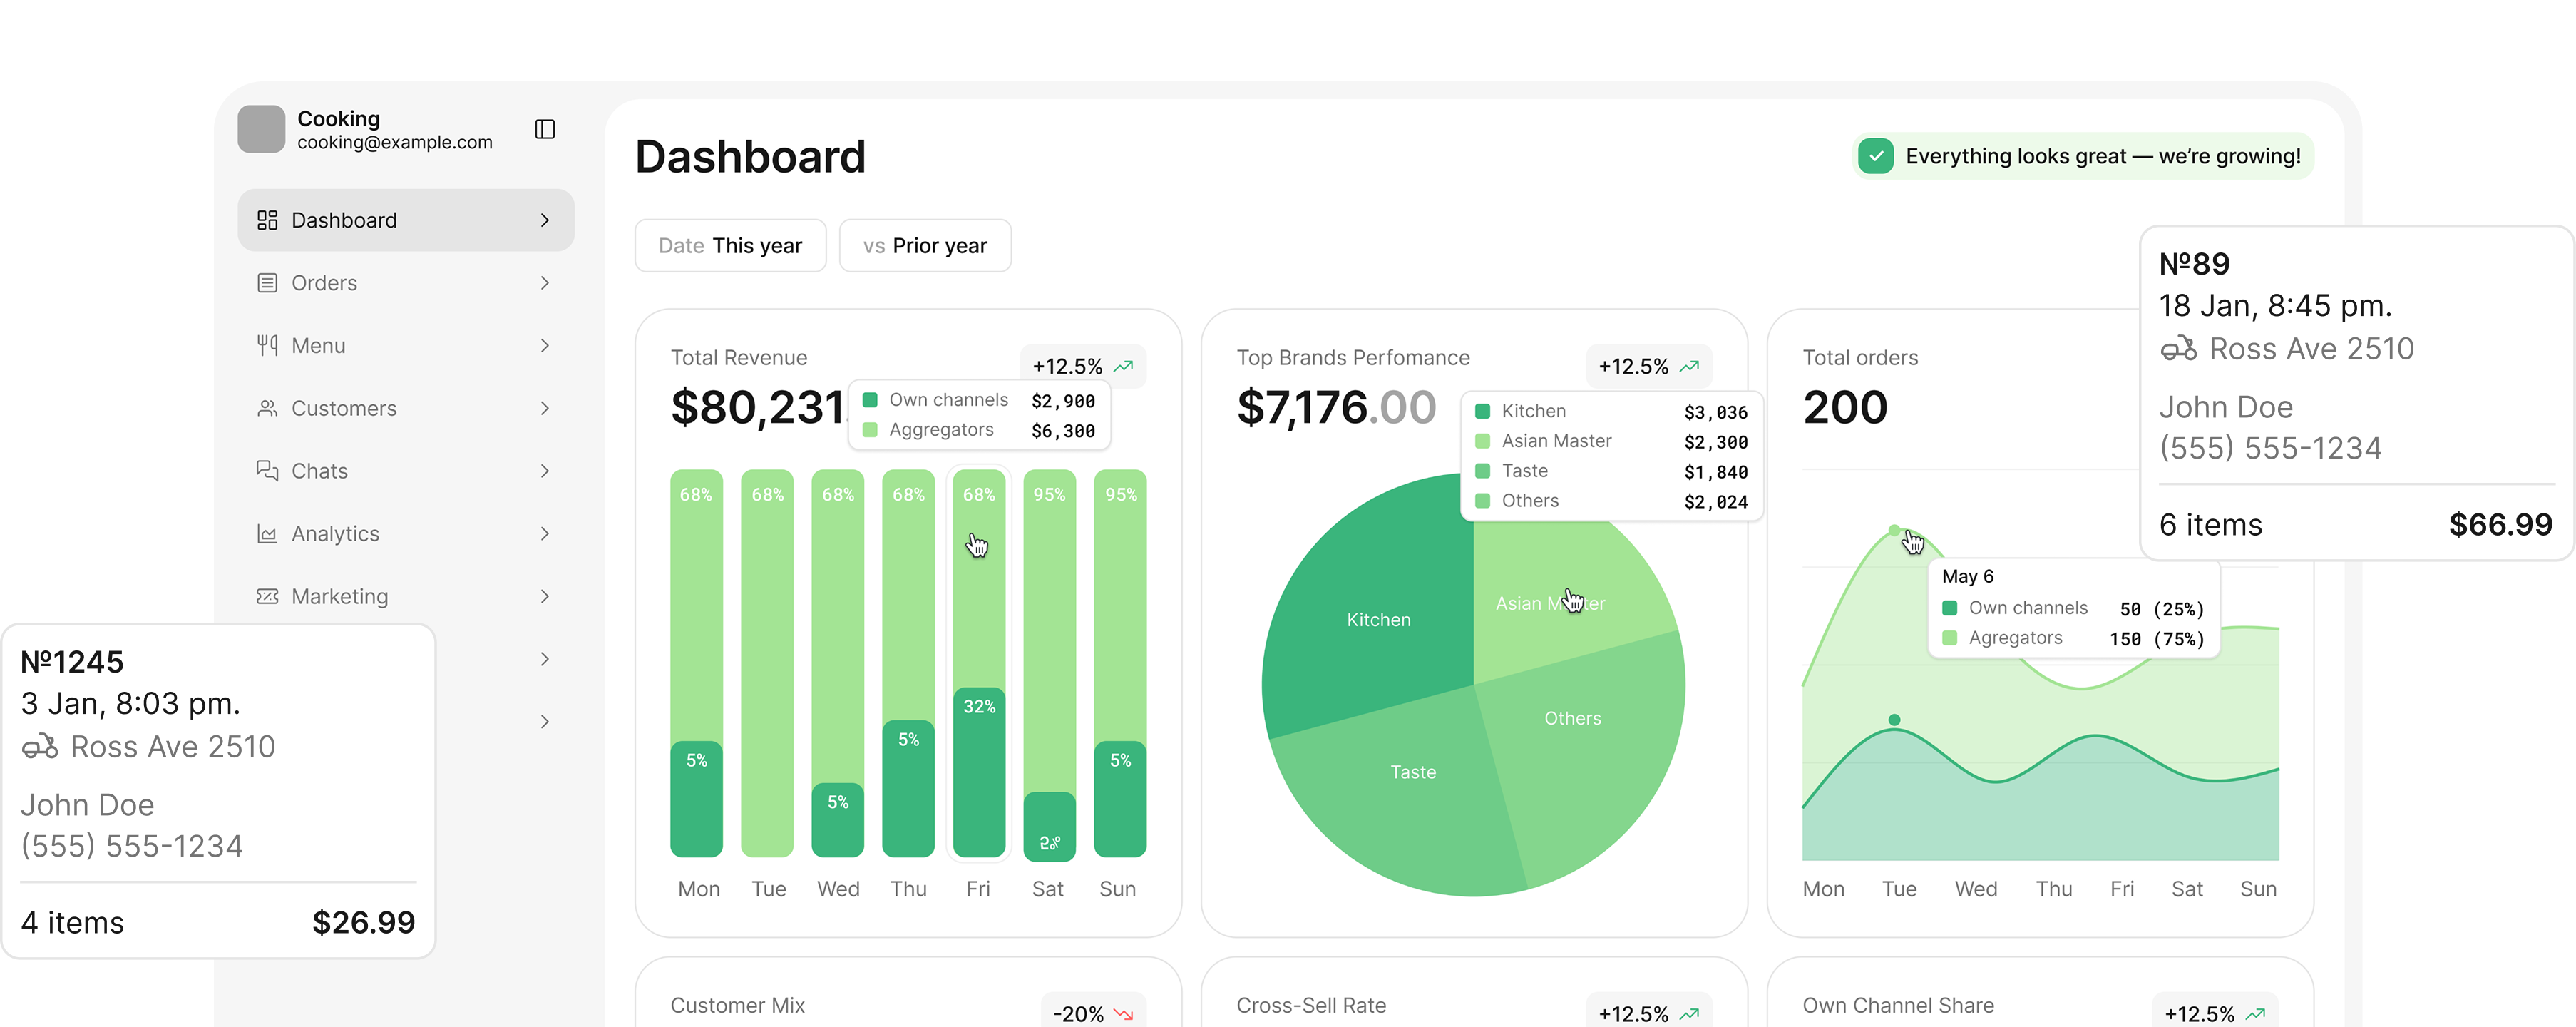Image resolution: width=2576 pixels, height=1027 pixels.
Task: Click the Everything looks great banner
Action: pos(2083,156)
